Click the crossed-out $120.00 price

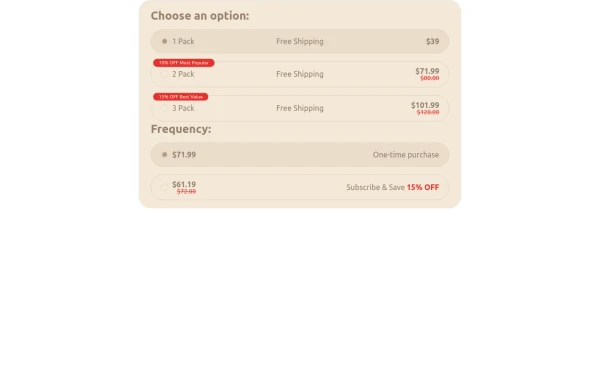pos(428,112)
